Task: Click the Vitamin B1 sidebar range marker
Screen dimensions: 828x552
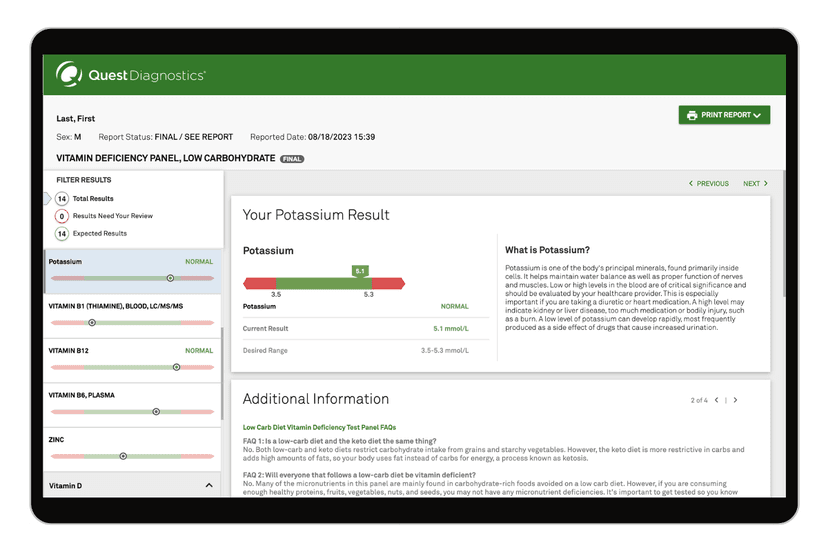Action: coord(92,323)
